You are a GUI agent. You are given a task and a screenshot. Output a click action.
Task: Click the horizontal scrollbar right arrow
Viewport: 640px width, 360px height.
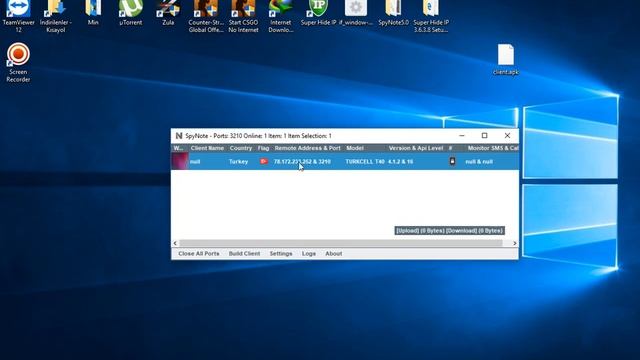point(515,243)
